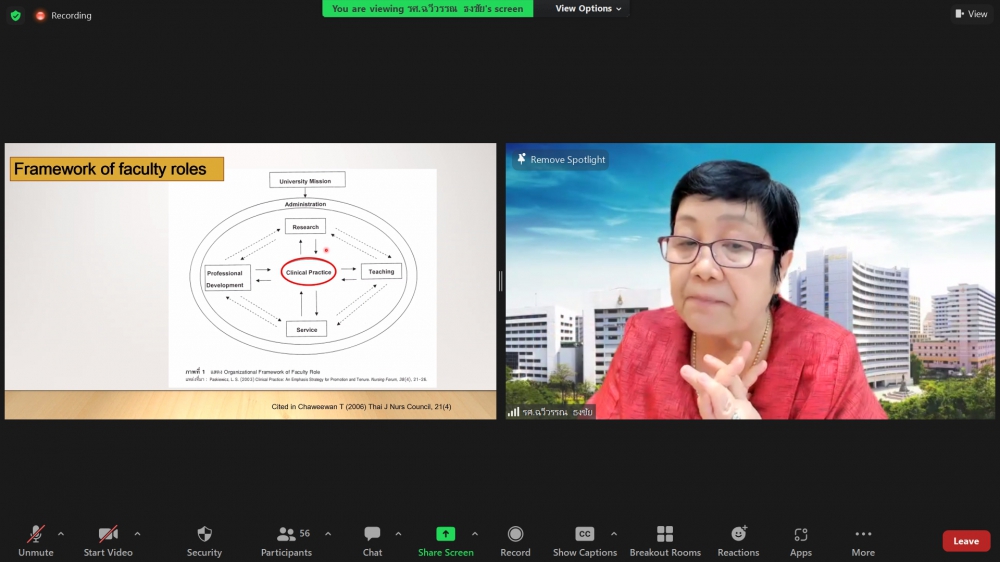The height and width of the screenshot is (562, 1000).
Task: Open Breakout Rooms
Action: click(x=665, y=534)
